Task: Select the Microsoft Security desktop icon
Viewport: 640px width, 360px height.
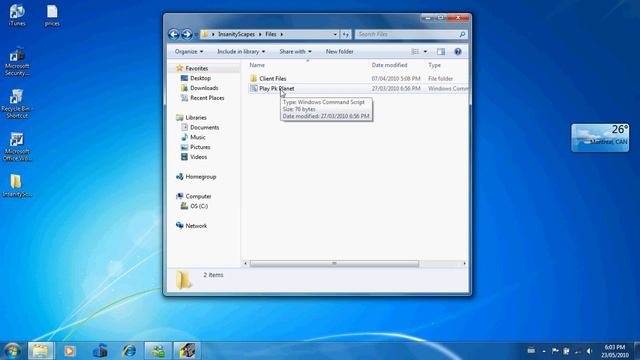Action: click(x=17, y=62)
